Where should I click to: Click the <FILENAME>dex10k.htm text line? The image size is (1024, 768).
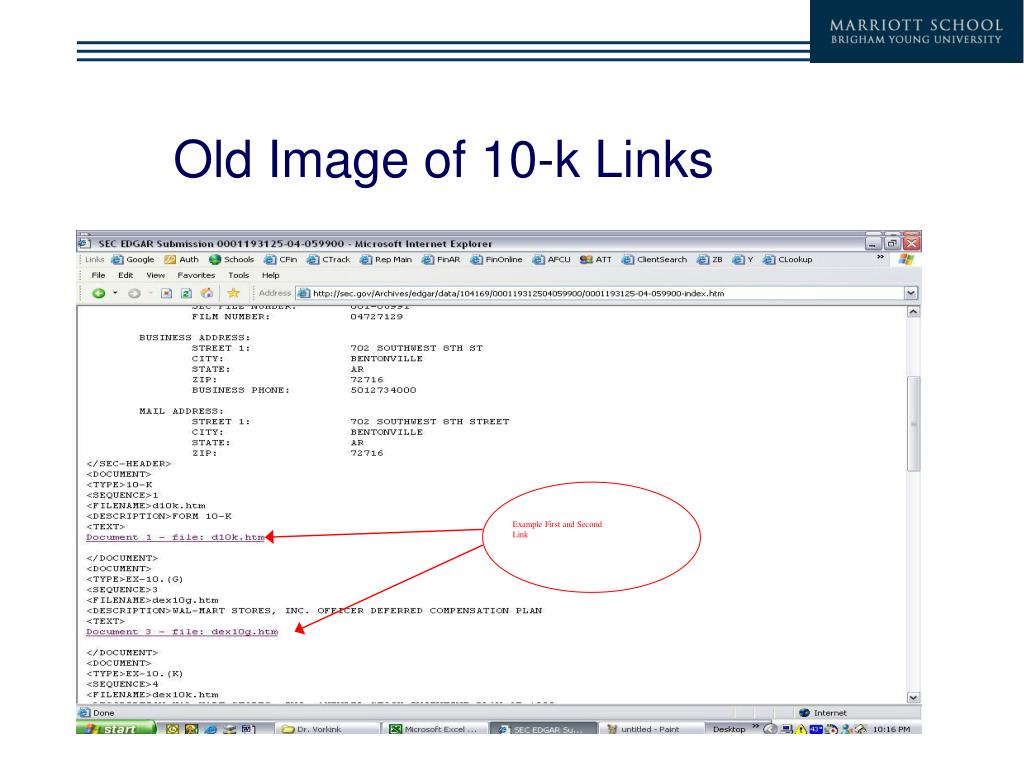152,695
